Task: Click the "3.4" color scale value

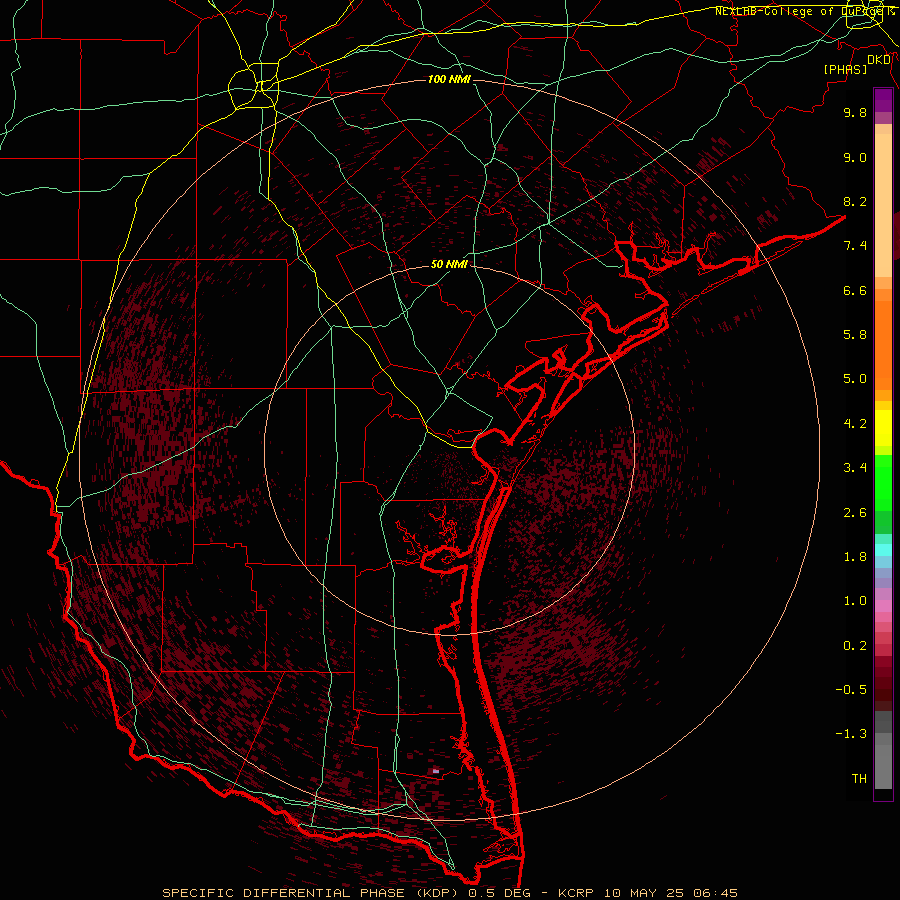Action: pos(855,468)
